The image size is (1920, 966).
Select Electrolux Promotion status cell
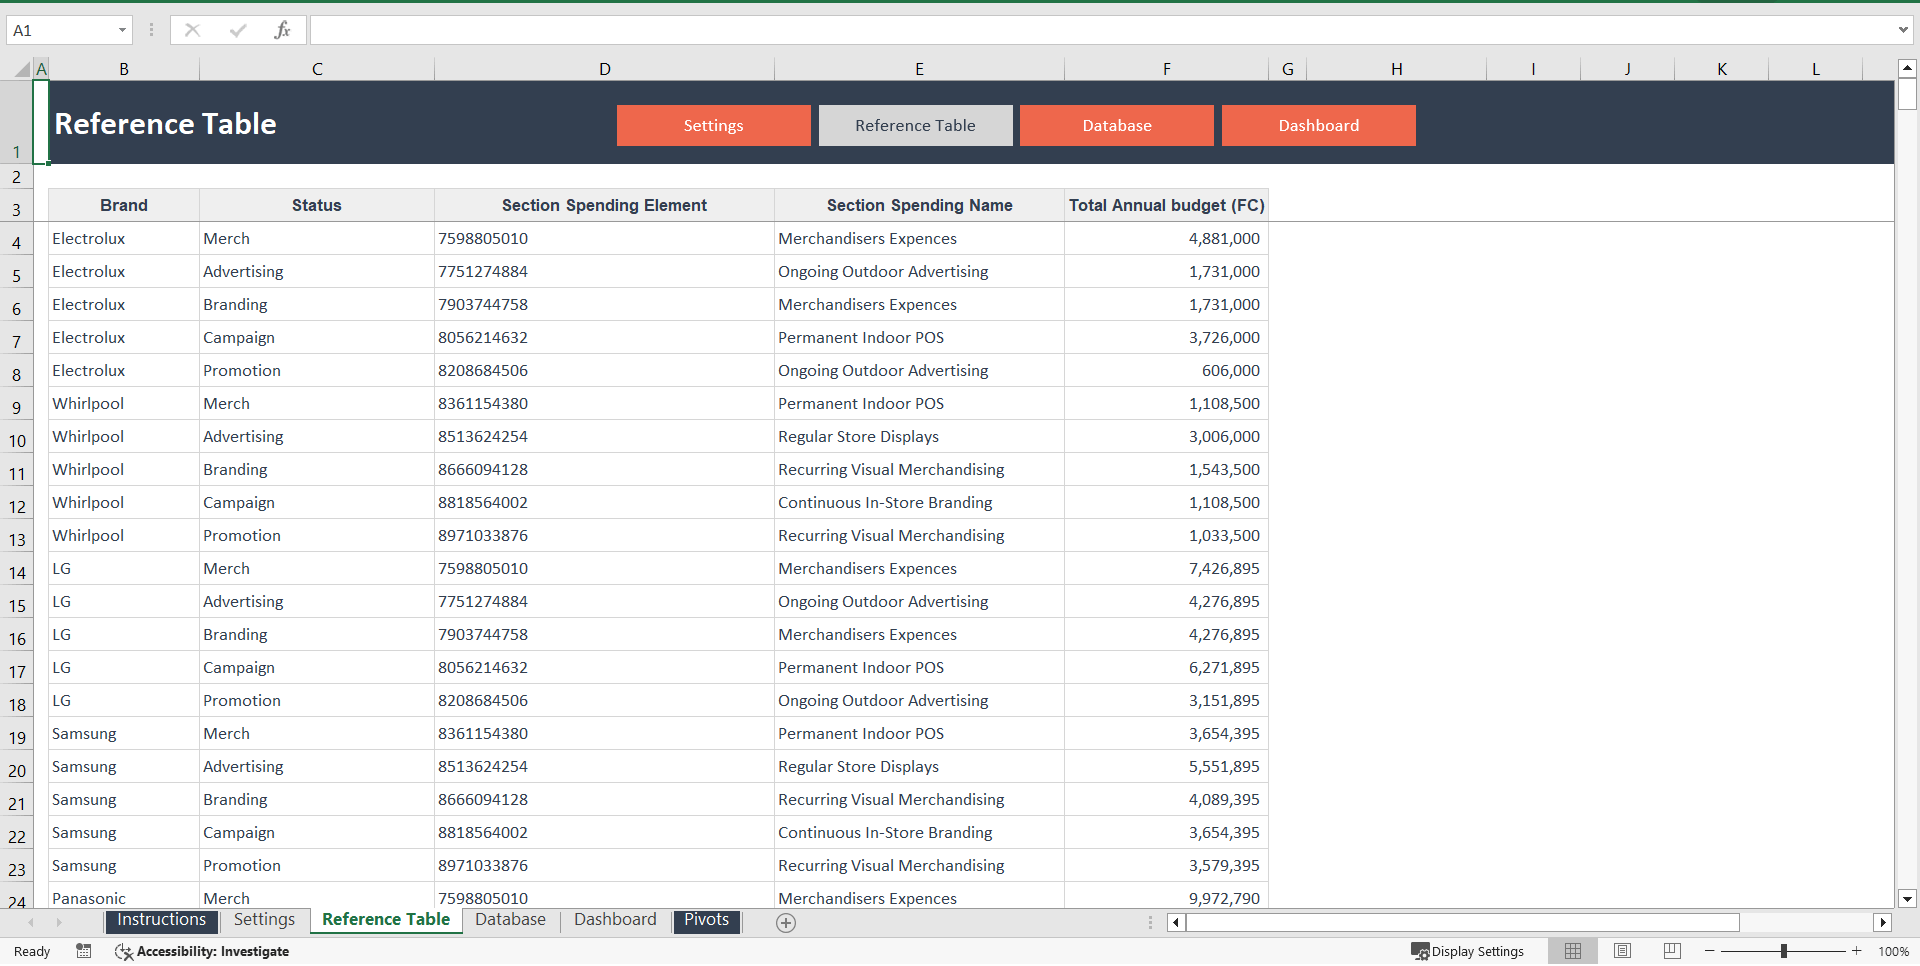click(317, 370)
